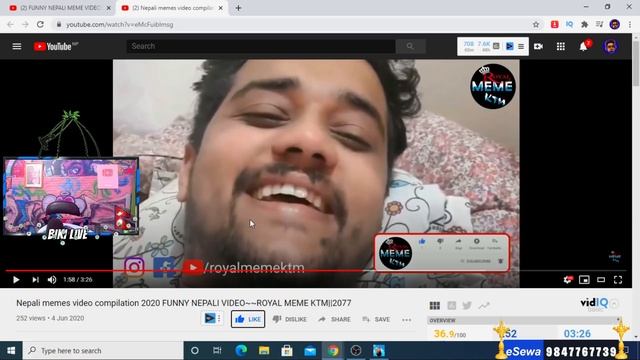Select the vidIQ Twitter tab icon

(467, 305)
